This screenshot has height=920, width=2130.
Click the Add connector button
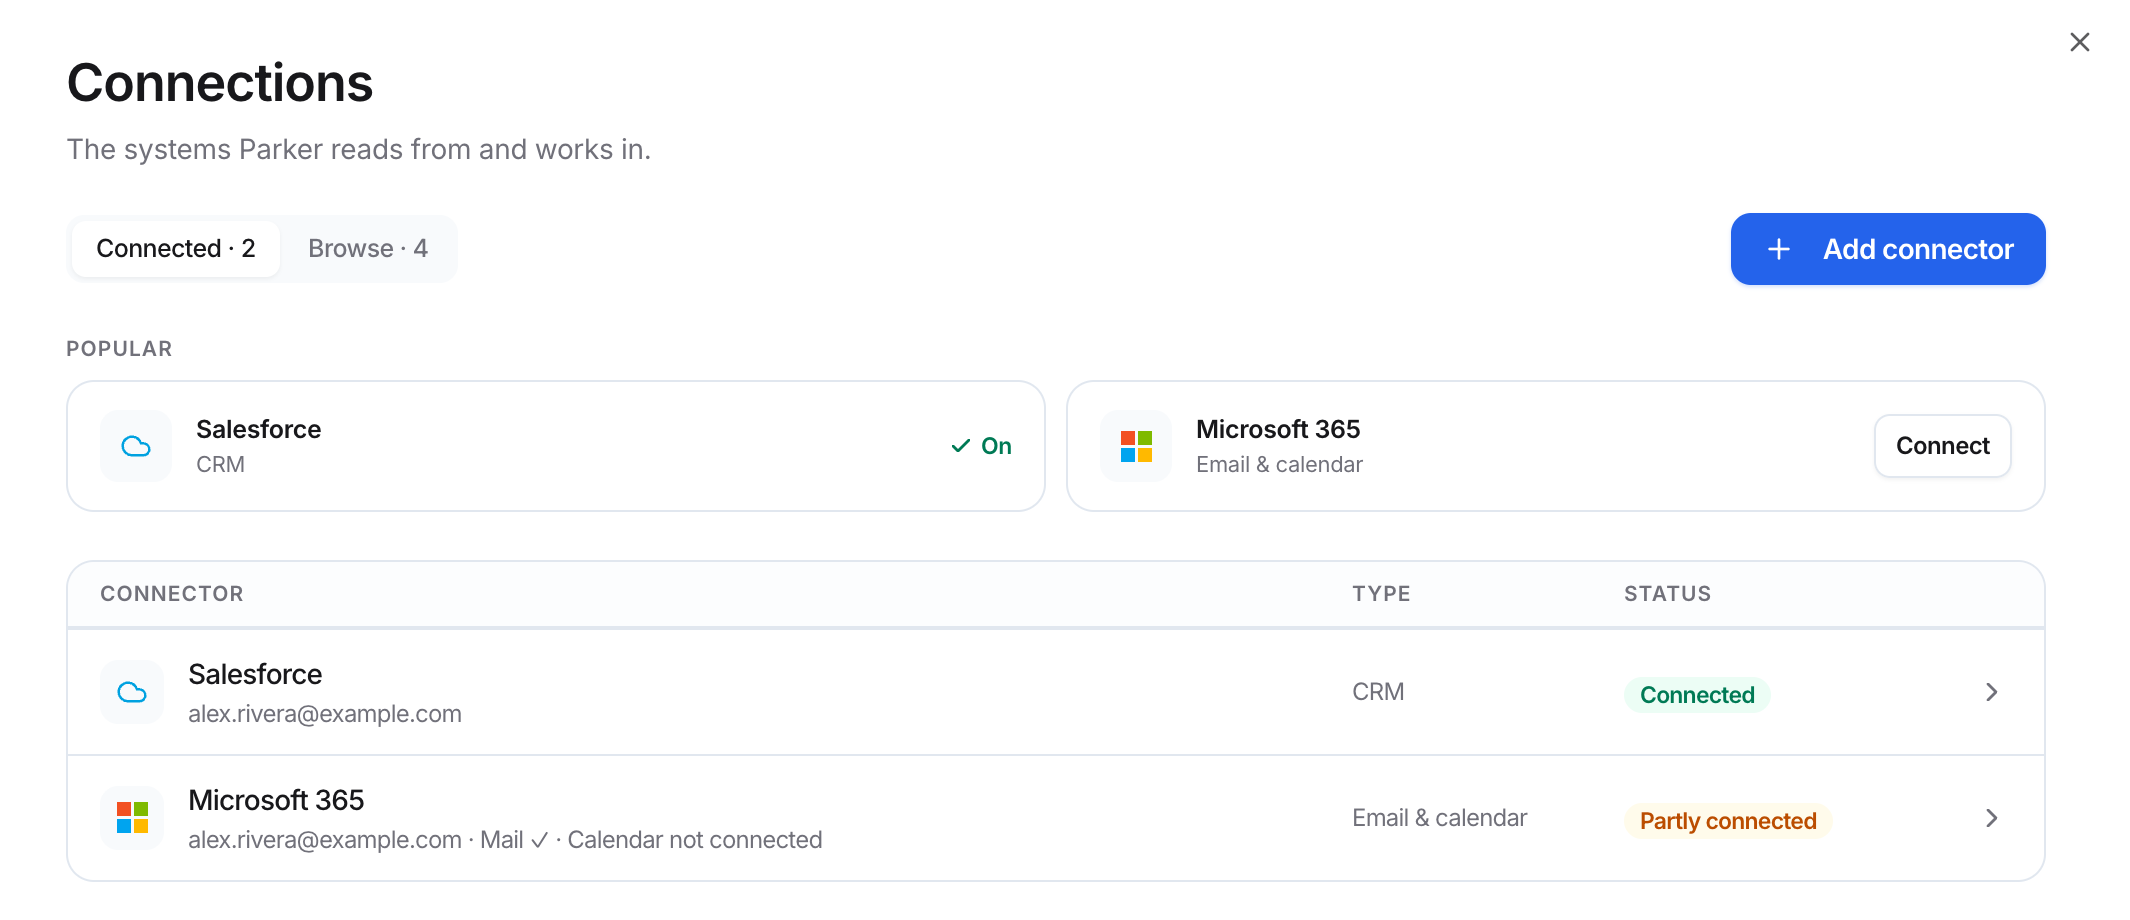[1888, 249]
